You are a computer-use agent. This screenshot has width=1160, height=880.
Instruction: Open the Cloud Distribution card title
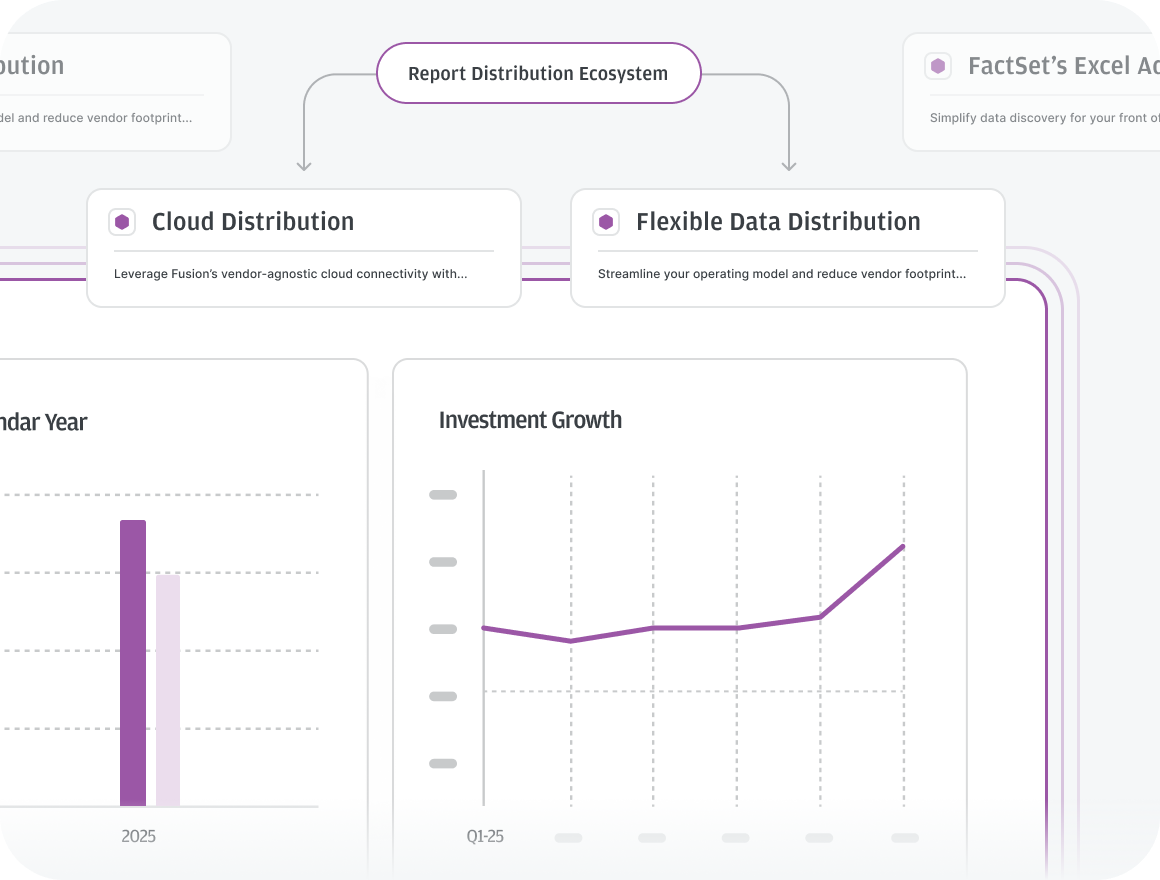[x=253, y=222]
